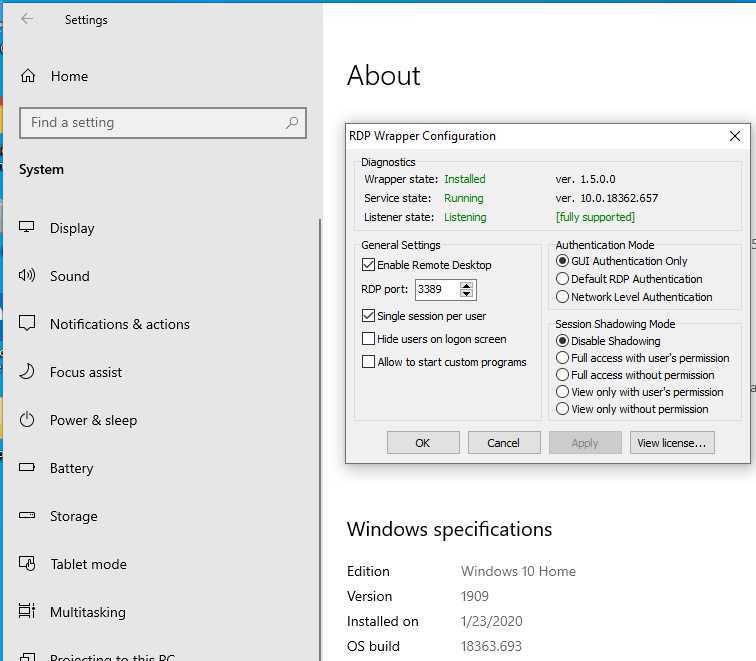Click the 'Running' service state text

pyautogui.click(x=463, y=198)
